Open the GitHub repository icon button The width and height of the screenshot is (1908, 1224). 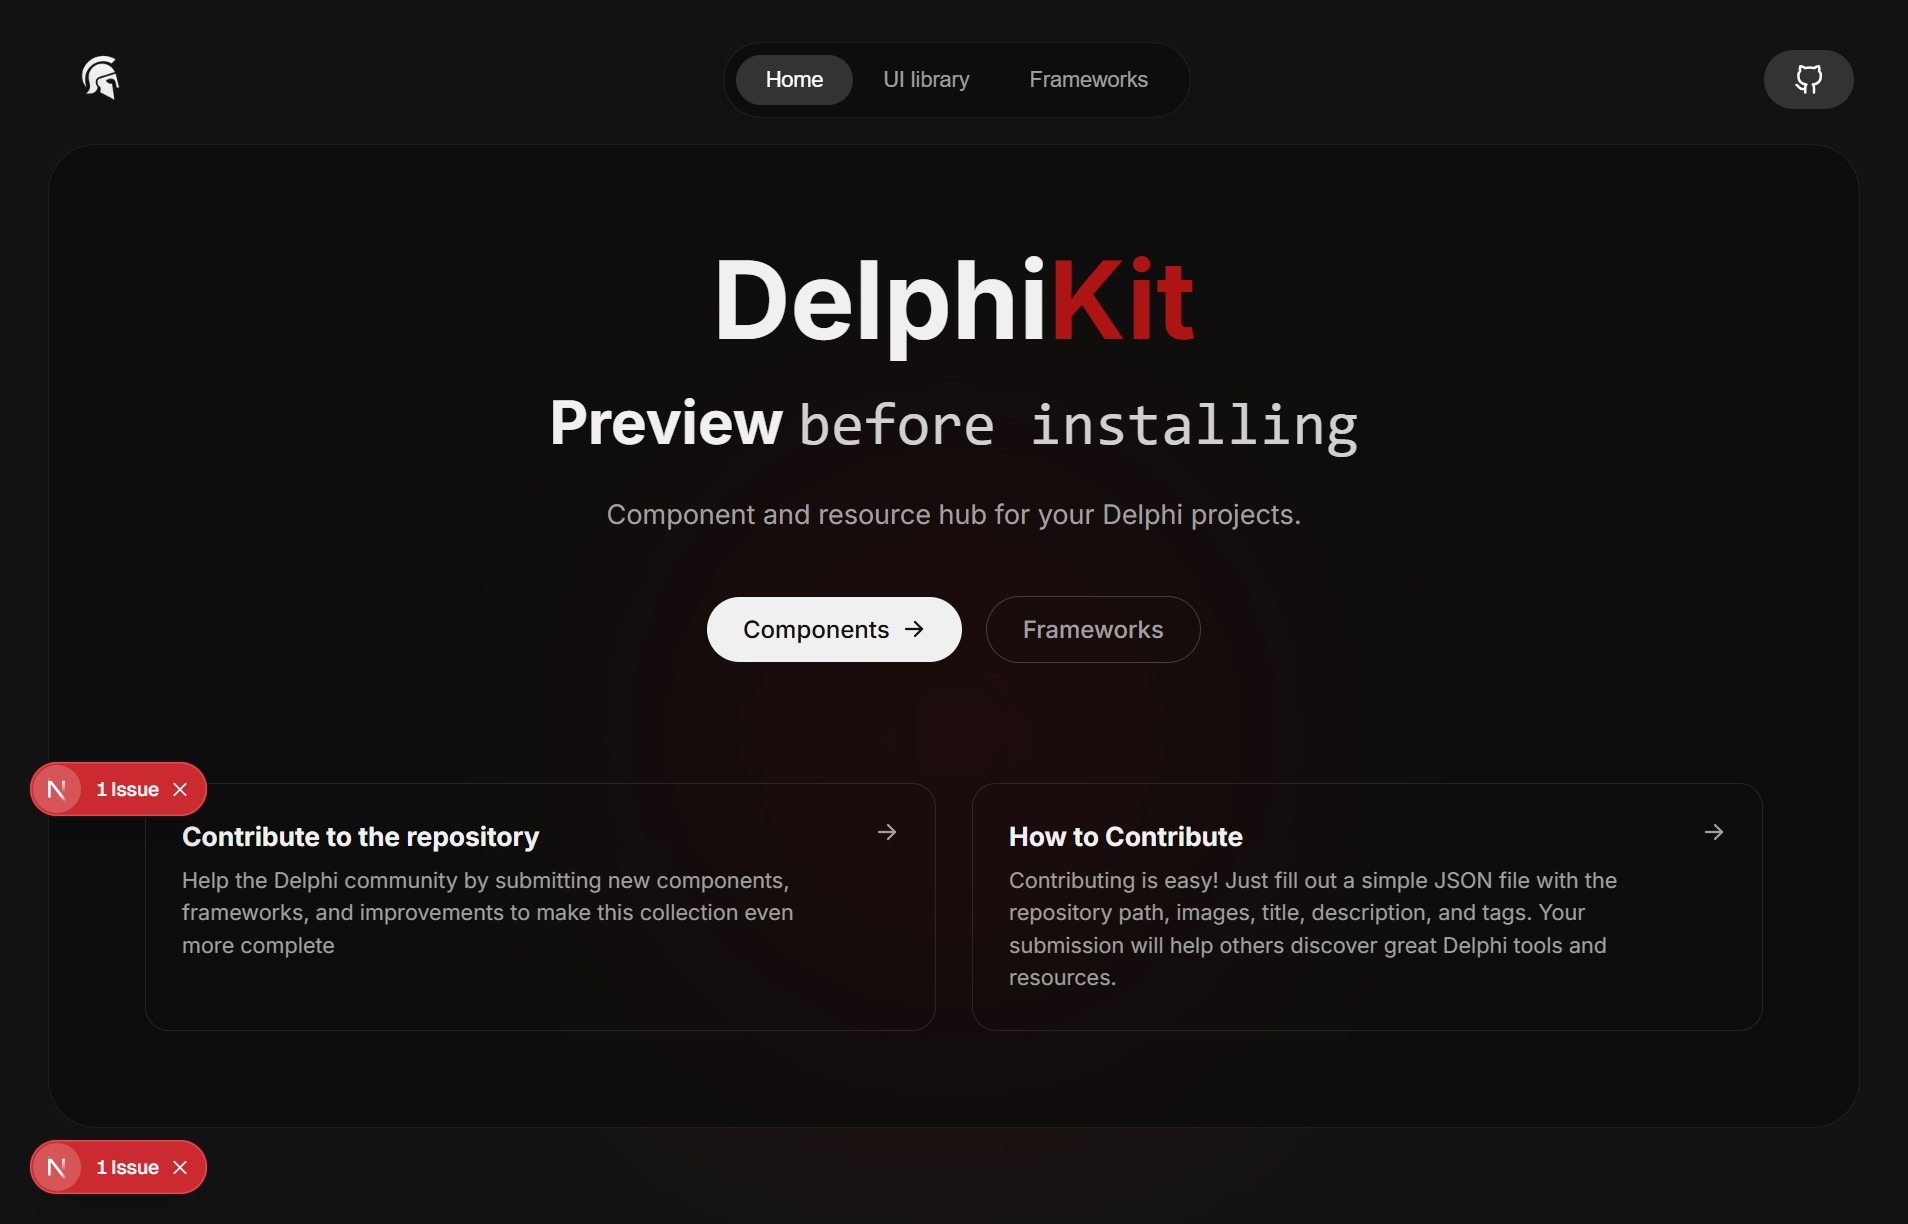1808,79
